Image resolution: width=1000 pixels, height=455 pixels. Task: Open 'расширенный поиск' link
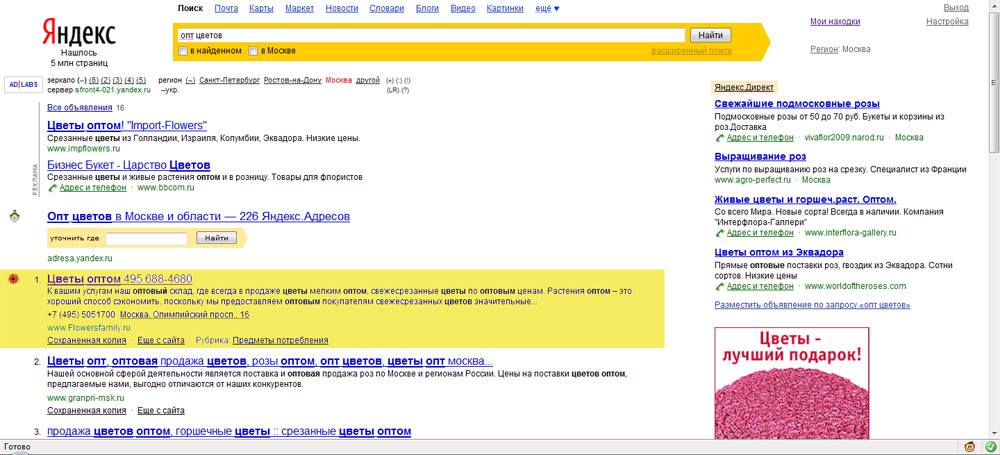pyautogui.click(x=691, y=51)
